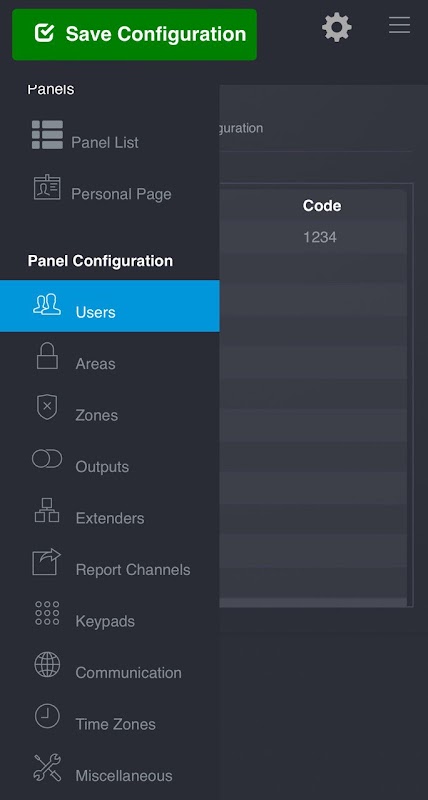
Task: Open the Extenders network icon
Action: [x=47, y=510]
